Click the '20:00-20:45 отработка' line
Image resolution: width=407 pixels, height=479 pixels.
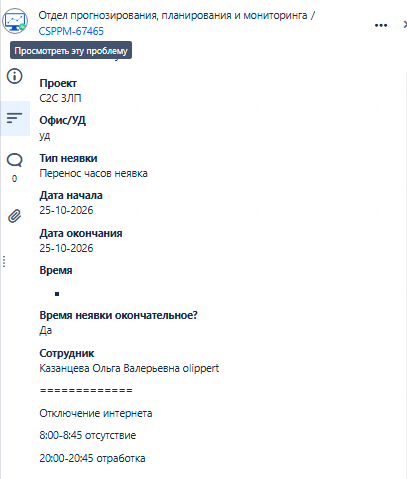[x=92, y=458]
